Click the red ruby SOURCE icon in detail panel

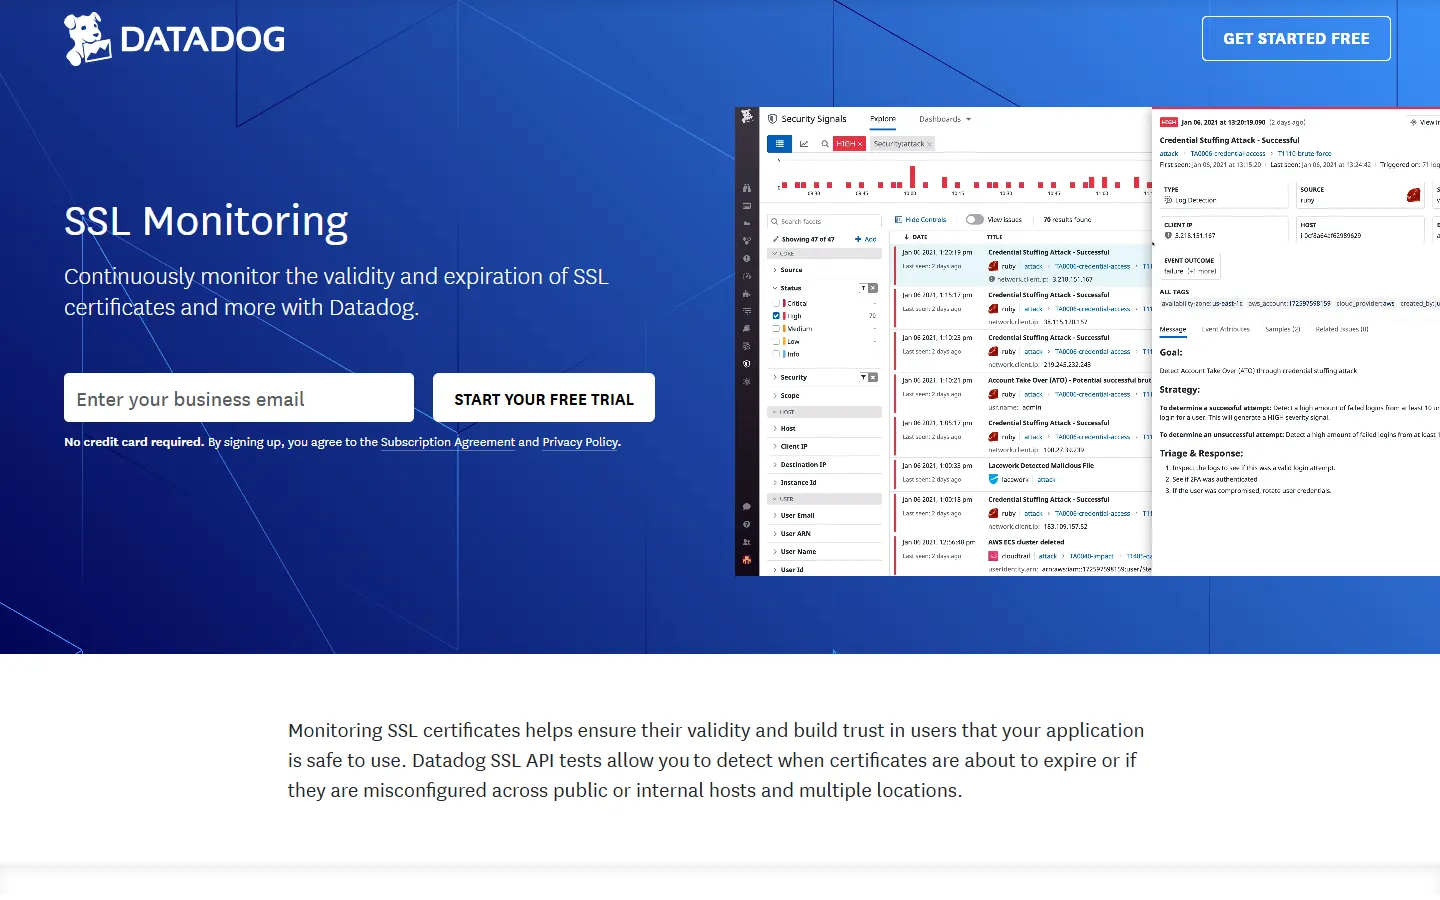pyautogui.click(x=1413, y=195)
